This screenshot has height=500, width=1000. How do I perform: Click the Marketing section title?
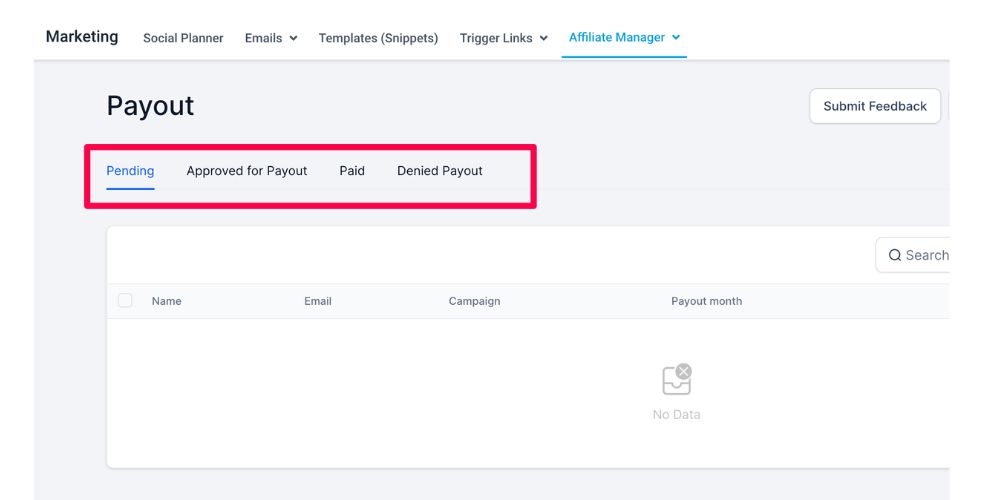[82, 37]
